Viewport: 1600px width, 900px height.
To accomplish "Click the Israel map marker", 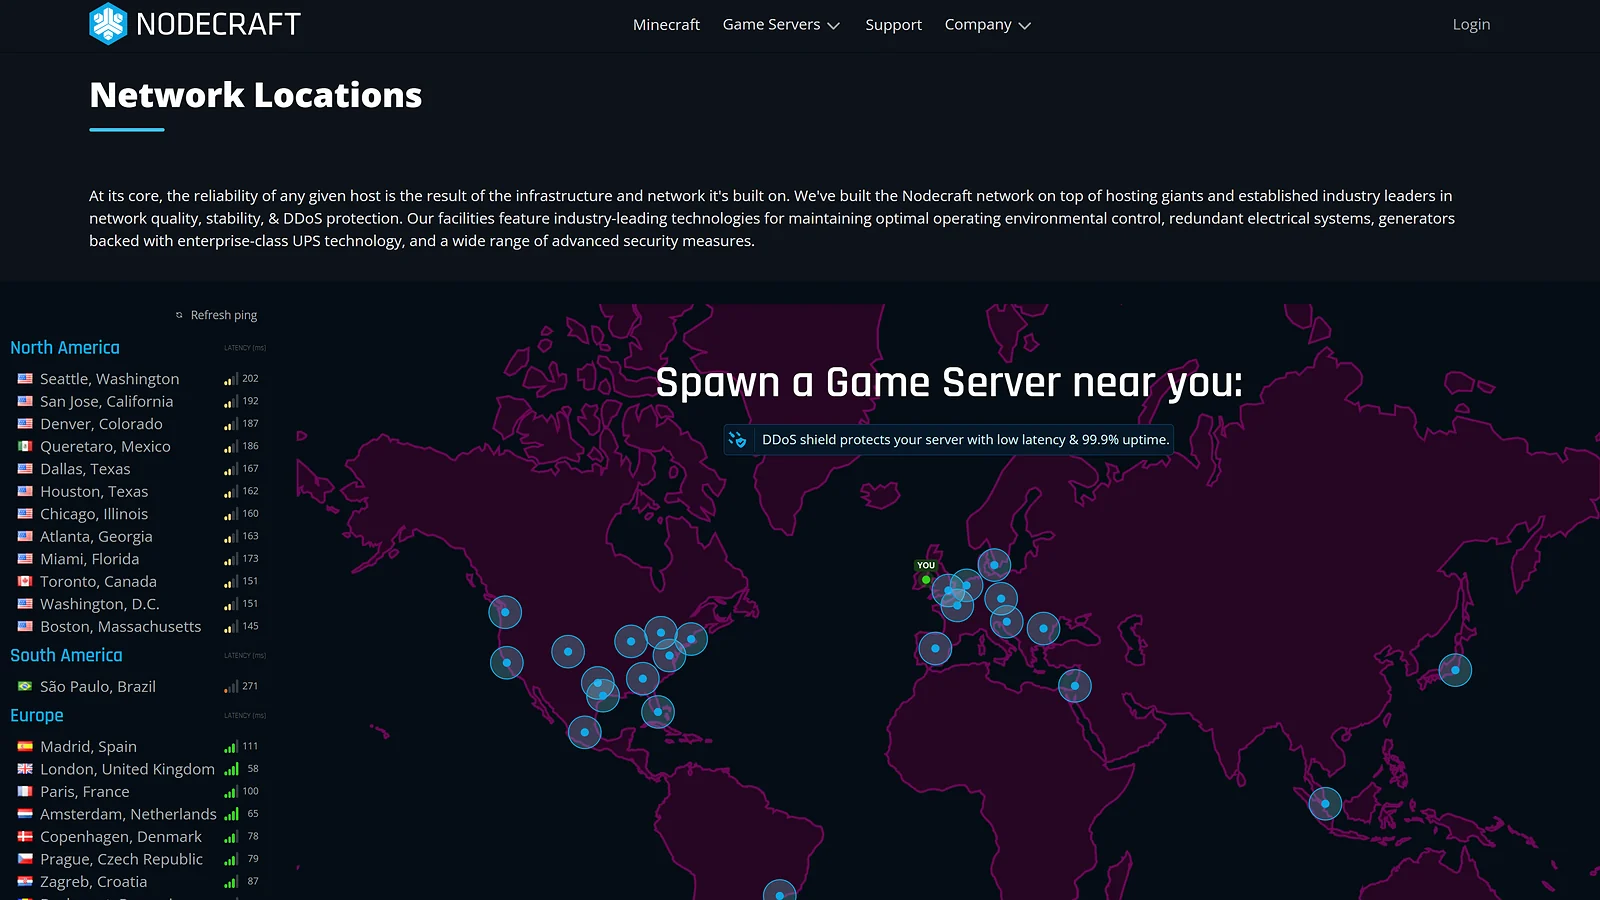I will pyautogui.click(x=1075, y=686).
